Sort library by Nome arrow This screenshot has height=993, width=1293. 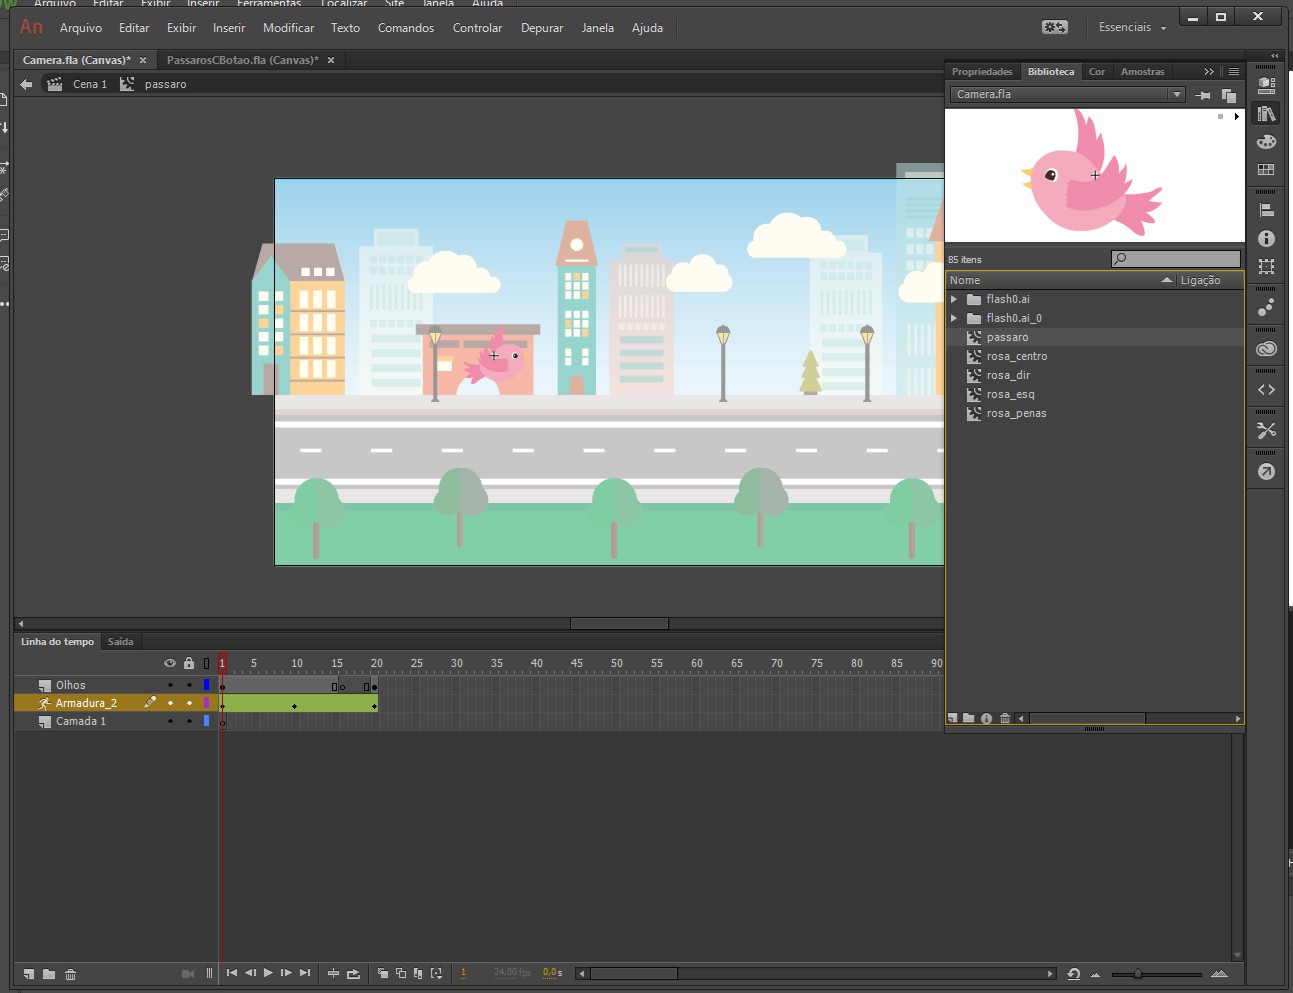coord(1166,280)
